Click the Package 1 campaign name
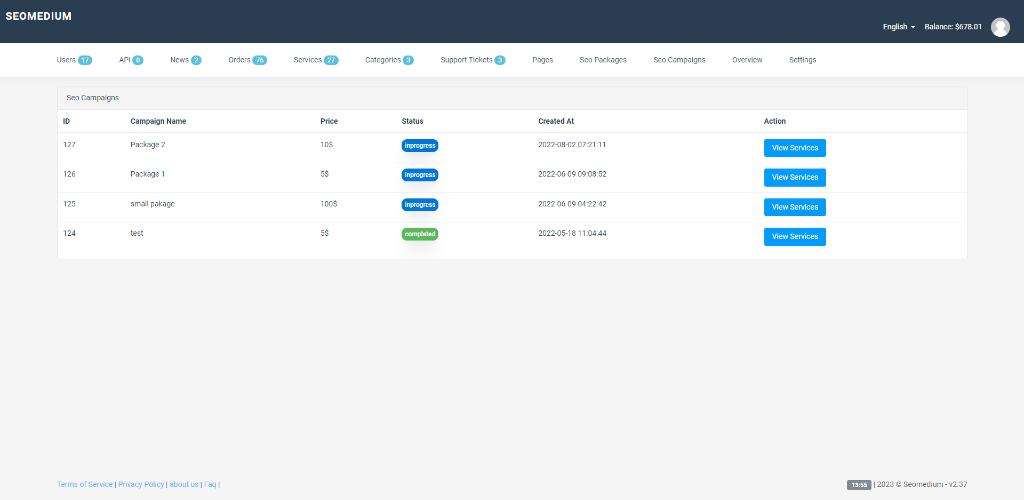The image size is (1024, 500). (x=148, y=174)
